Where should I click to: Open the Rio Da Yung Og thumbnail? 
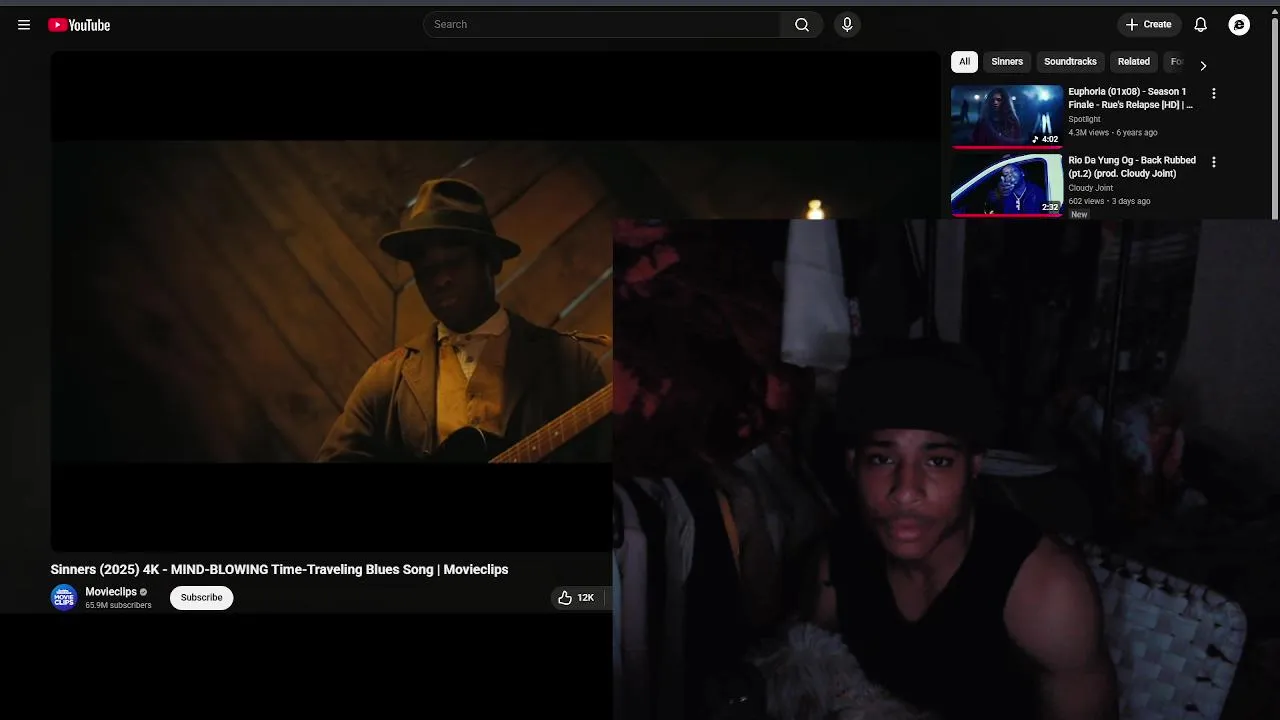pos(1007,184)
